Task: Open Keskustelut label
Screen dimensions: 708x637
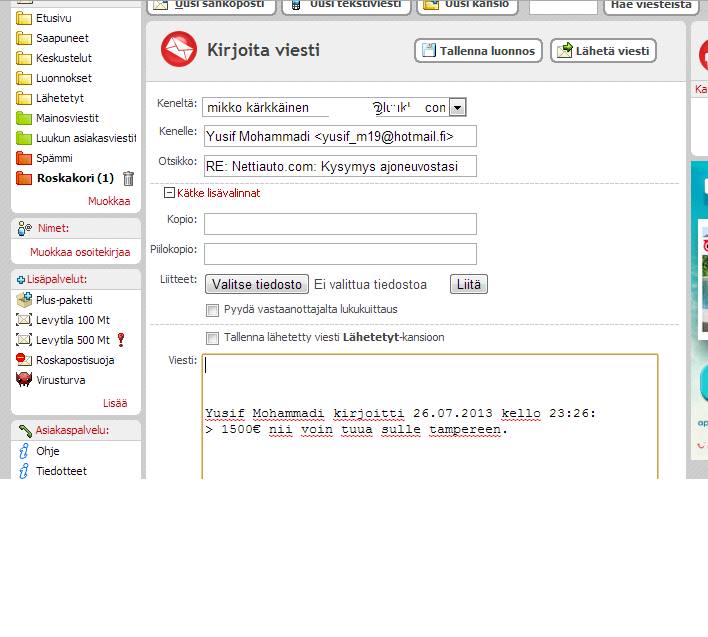Action: [64, 58]
